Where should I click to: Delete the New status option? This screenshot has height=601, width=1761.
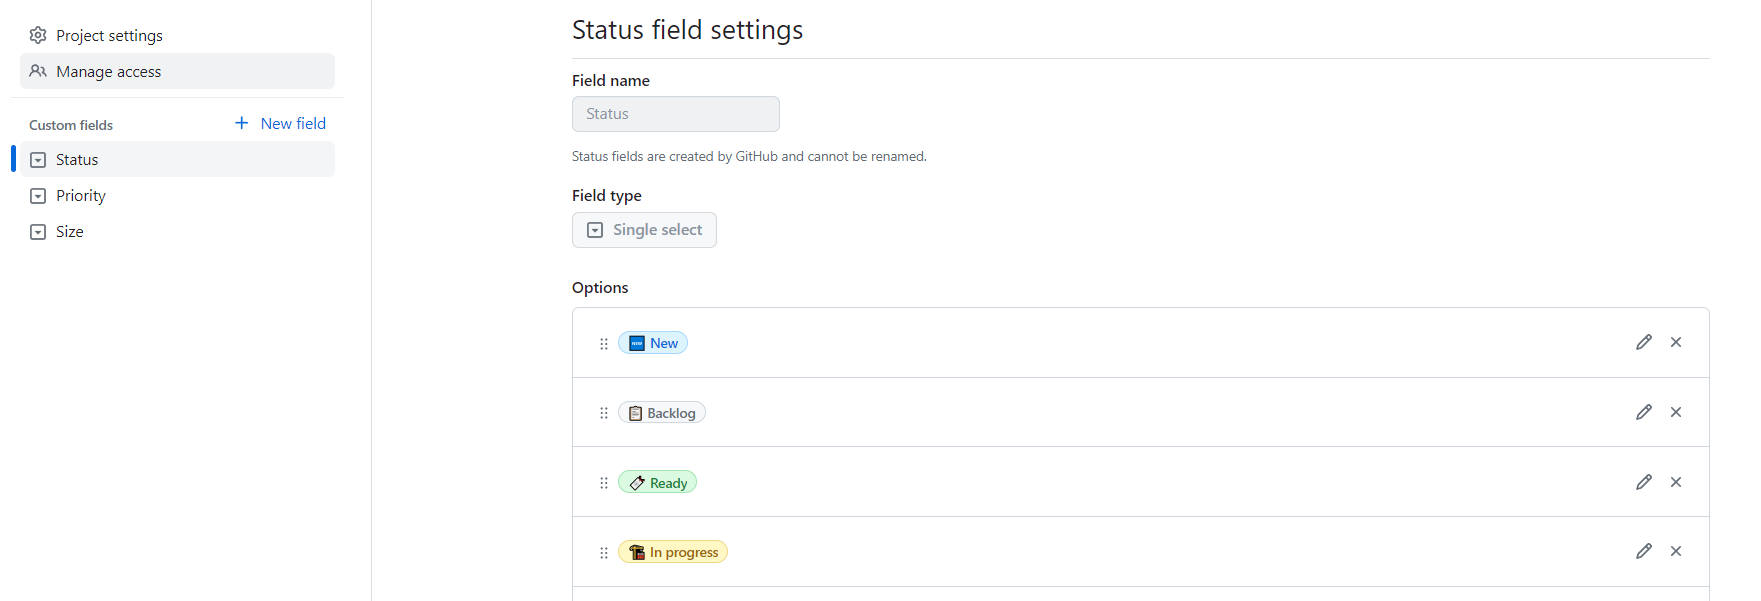[1676, 342]
